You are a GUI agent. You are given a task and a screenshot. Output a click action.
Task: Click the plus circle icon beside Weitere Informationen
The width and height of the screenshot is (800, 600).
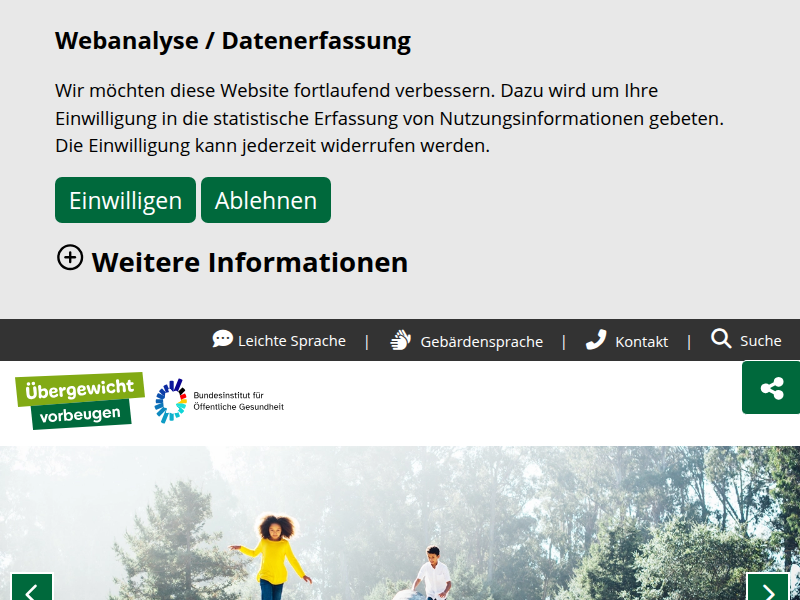(x=70, y=257)
